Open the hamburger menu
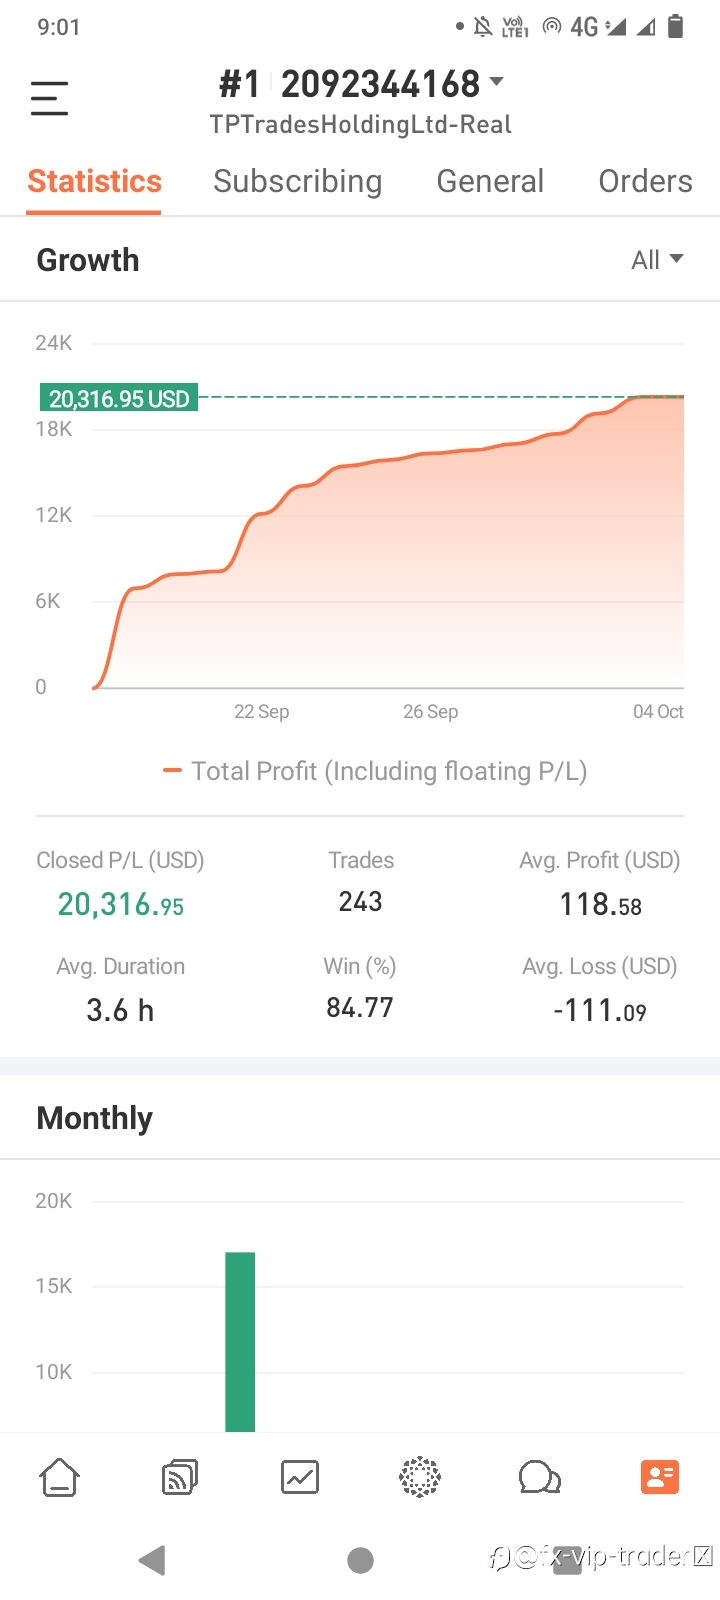Image resolution: width=720 pixels, height=1600 pixels. point(49,98)
